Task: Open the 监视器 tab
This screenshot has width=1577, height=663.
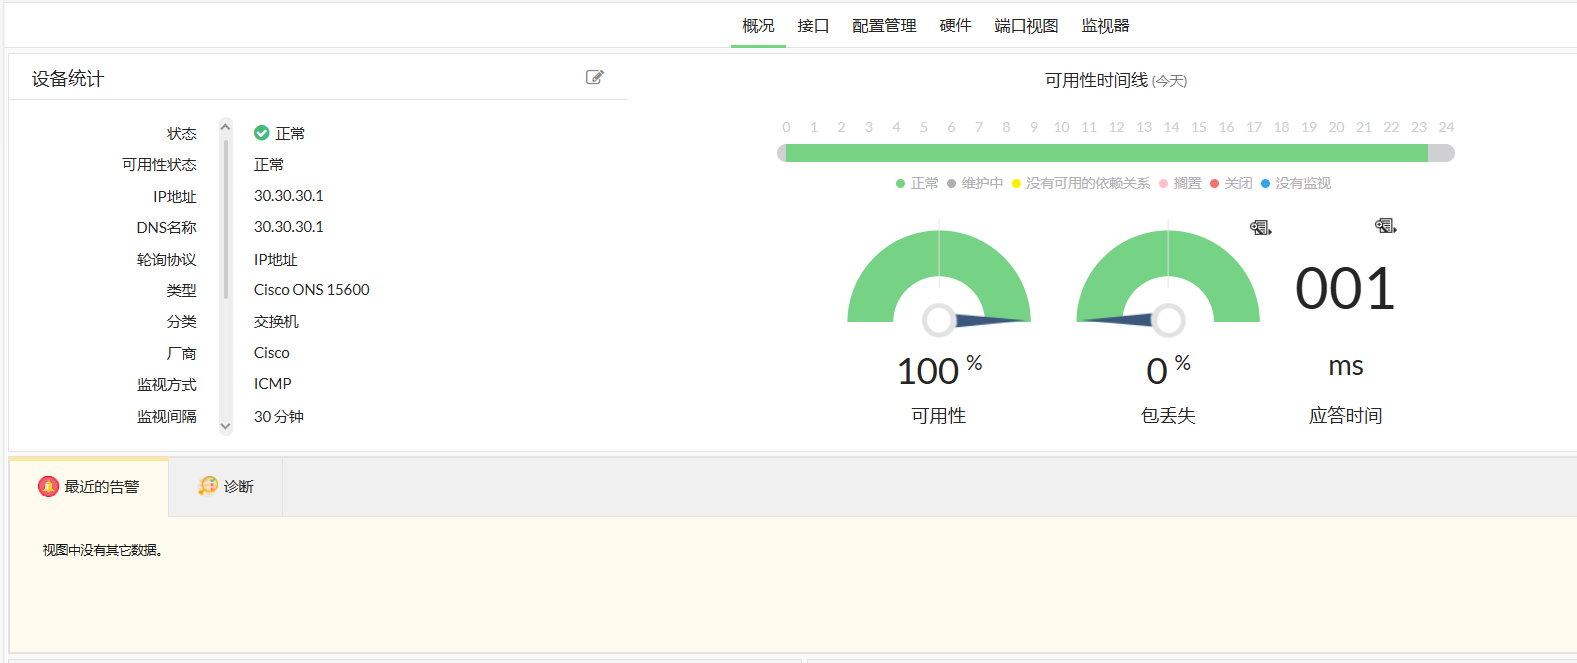Action: [x=1105, y=26]
